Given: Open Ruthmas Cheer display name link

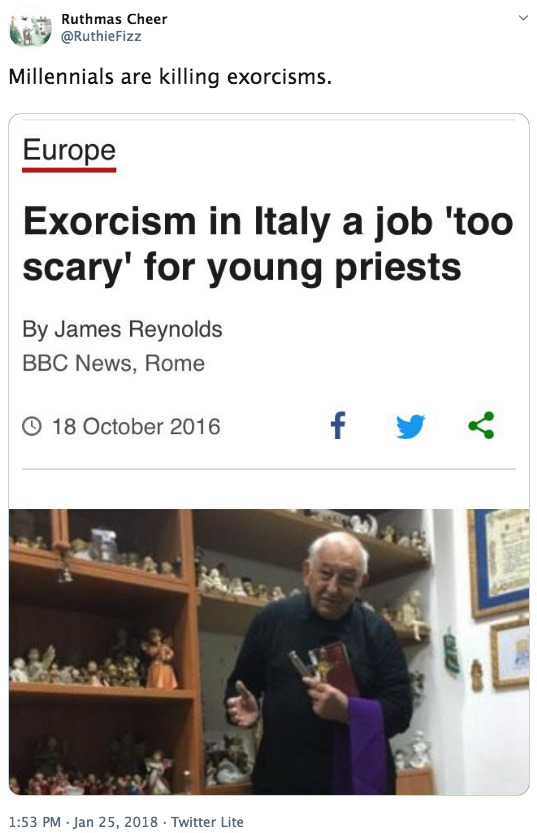Looking at the screenshot, I should point(114,19).
